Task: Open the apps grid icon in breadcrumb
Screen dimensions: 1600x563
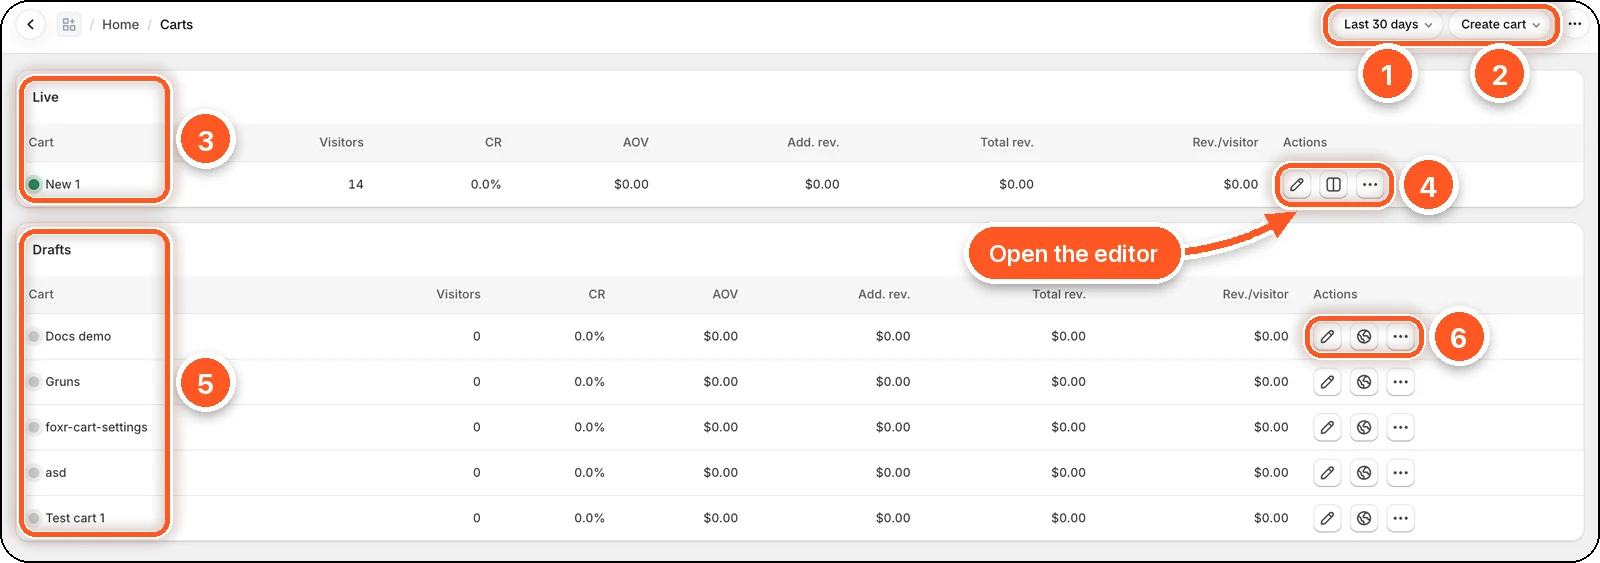Action: coord(69,24)
